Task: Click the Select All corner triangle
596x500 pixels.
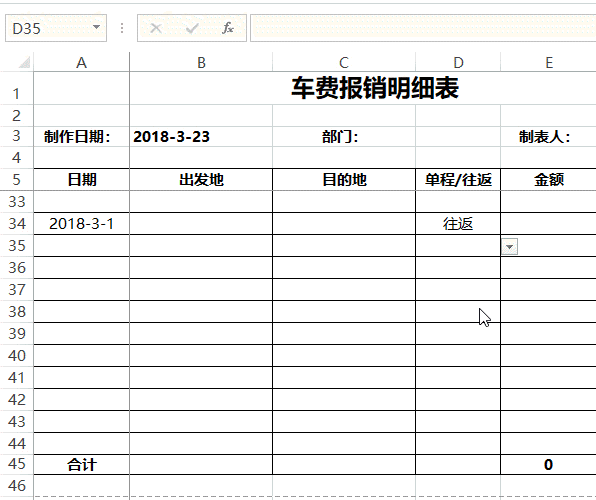Action: 24,62
